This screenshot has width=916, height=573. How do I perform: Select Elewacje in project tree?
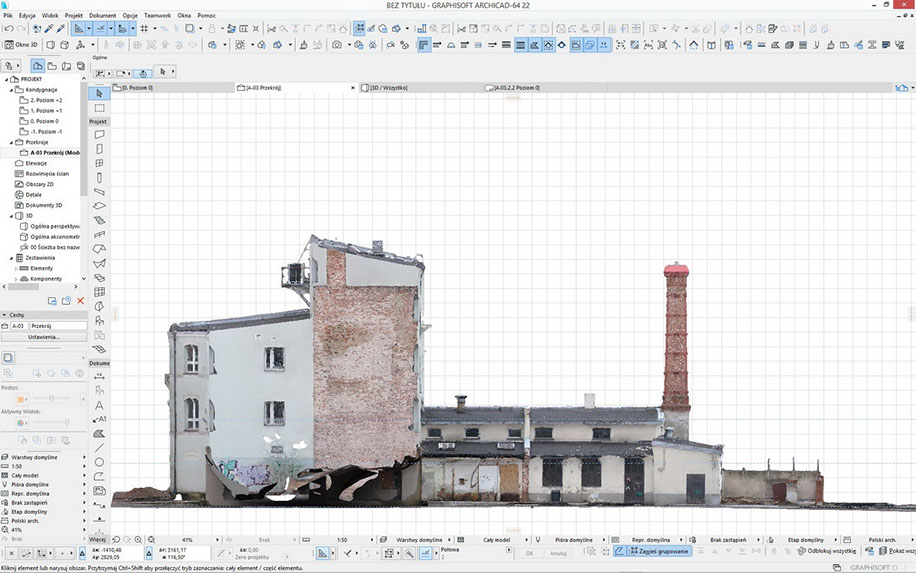(38, 163)
